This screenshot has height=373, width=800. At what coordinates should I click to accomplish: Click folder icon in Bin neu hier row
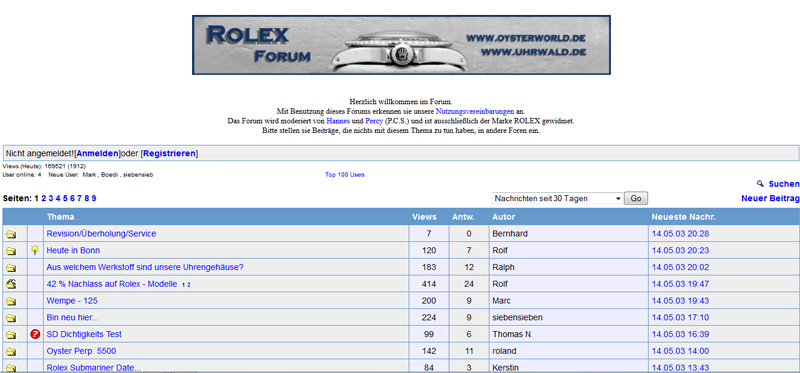(x=11, y=318)
